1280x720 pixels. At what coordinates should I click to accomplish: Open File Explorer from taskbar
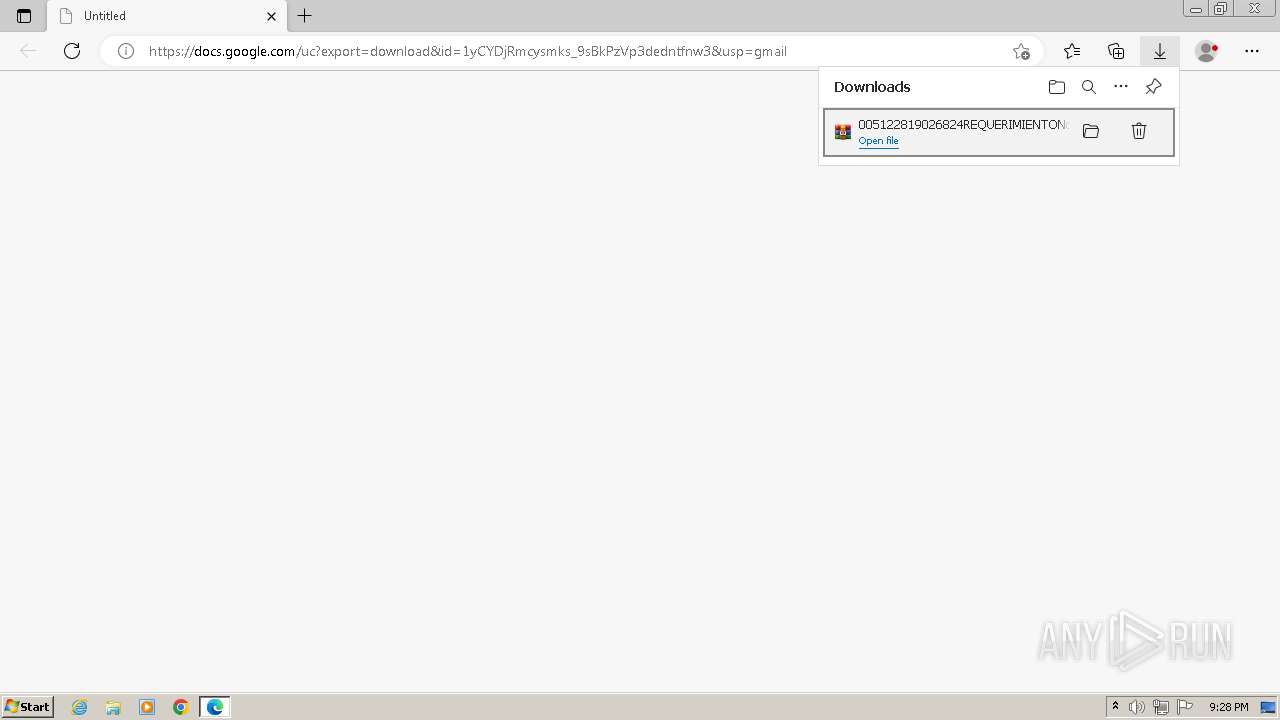click(x=113, y=707)
